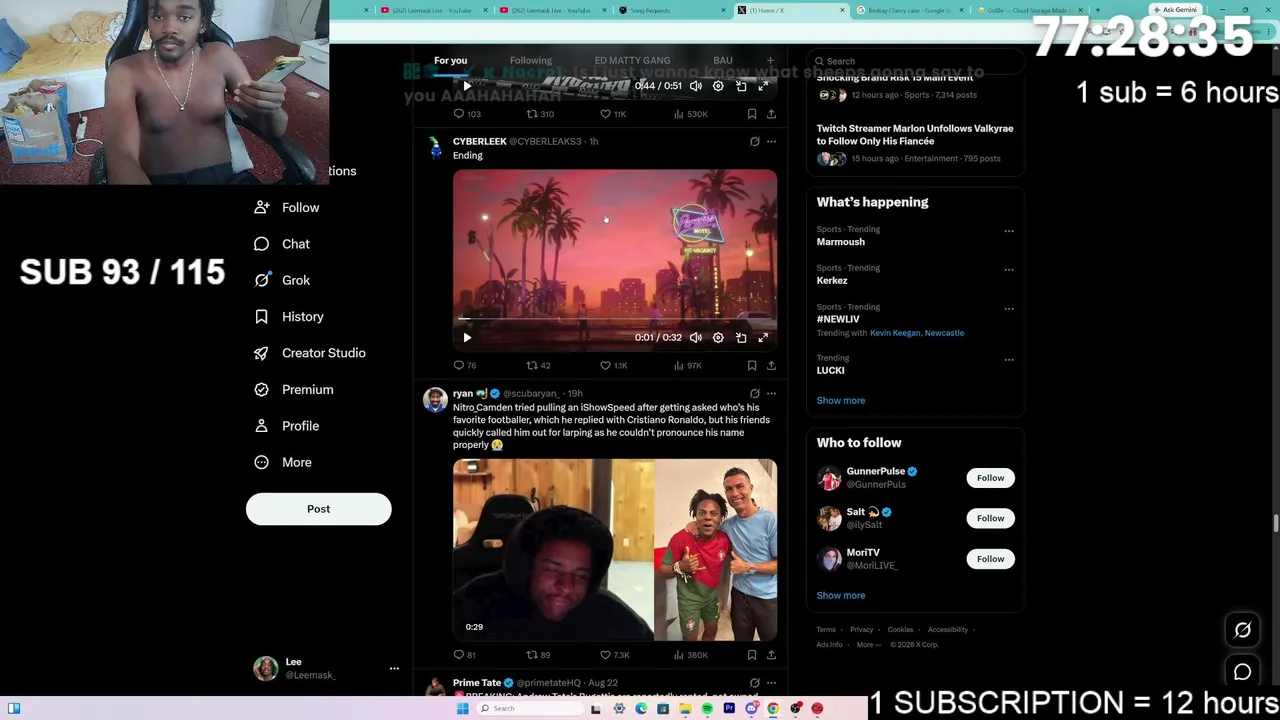This screenshot has width=1280, height=720.
Task: Open options for the Kerkez trend
Action: (1009, 270)
